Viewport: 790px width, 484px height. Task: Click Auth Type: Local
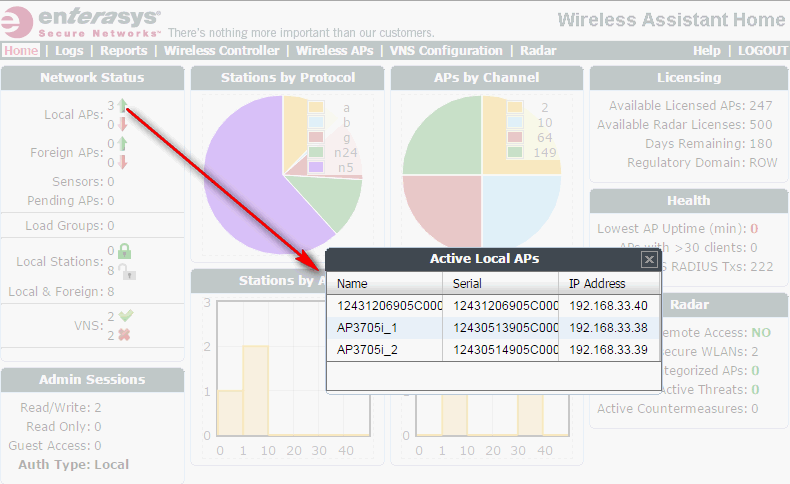coord(74,464)
